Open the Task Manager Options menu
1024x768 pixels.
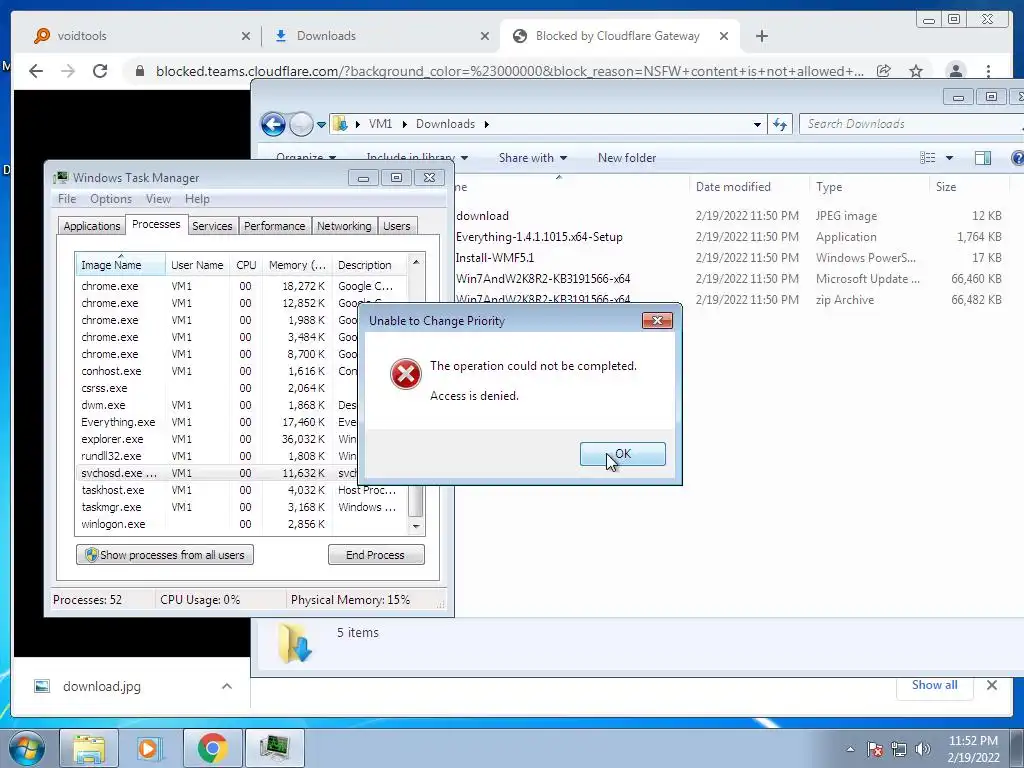click(x=111, y=199)
